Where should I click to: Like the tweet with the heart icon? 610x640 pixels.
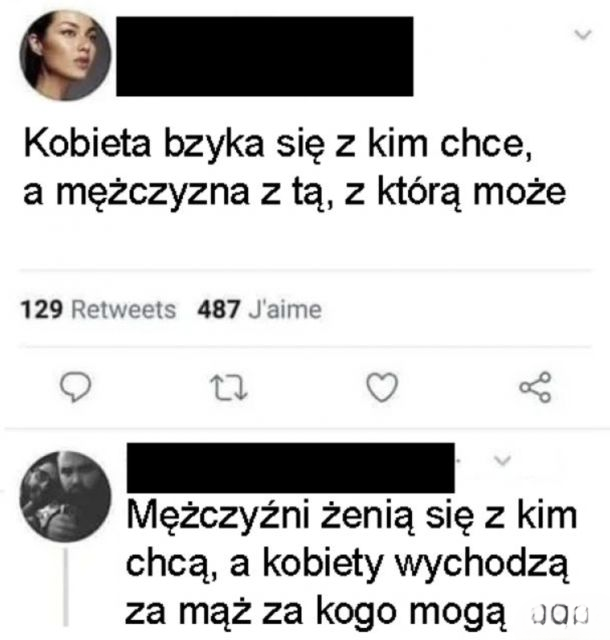click(x=382, y=387)
